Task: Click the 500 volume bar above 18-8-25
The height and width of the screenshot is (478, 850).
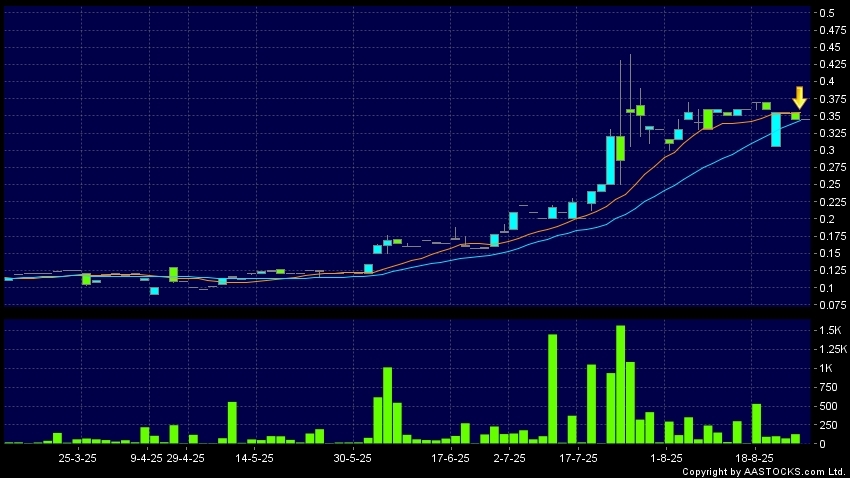Action: [756, 424]
